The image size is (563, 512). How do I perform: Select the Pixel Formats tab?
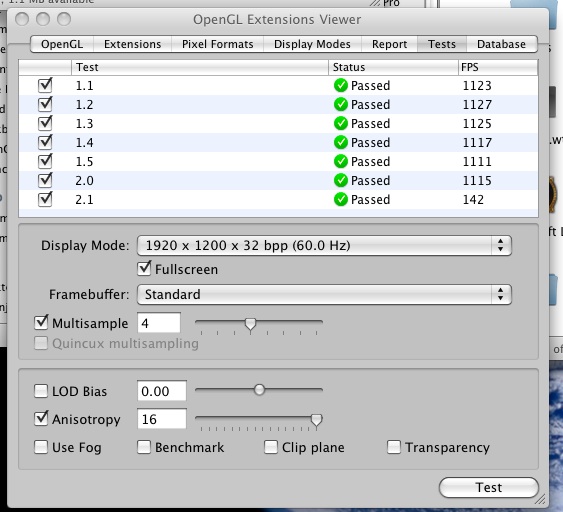(218, 44)
